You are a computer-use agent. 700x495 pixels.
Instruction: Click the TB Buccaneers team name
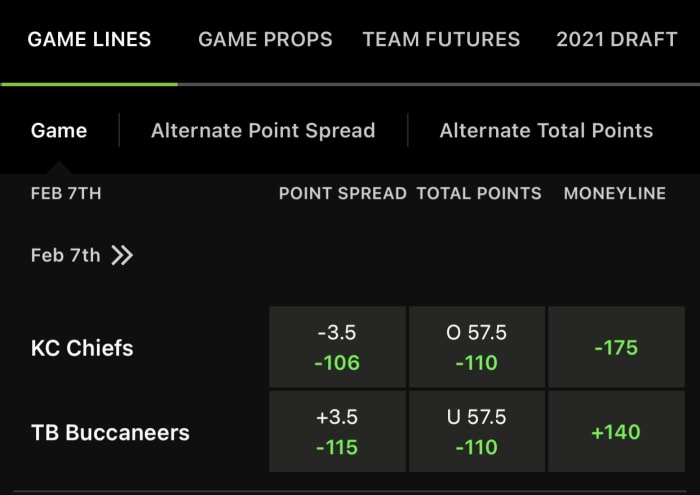pyautogui.click(x=110, y=433)
